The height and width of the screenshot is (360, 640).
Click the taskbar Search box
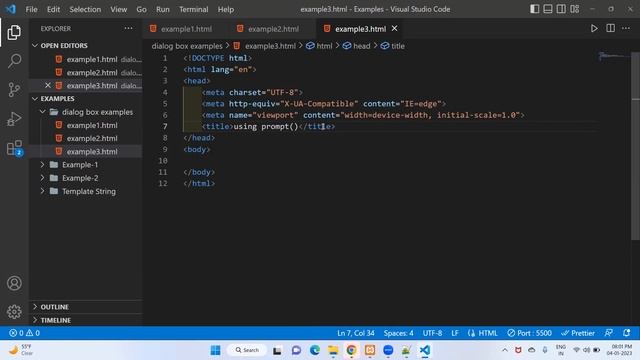point(247,350)
